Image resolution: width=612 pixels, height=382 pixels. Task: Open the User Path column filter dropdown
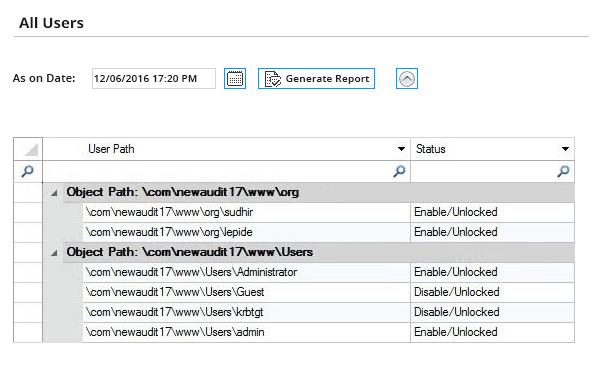pos(401,149)
